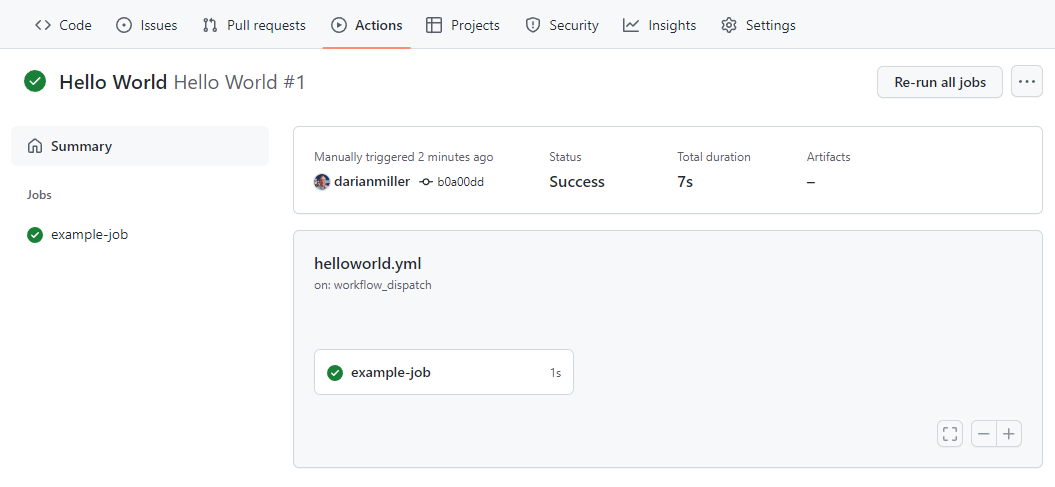The image size is (1055, 487).
Task: Click the on: workflow_dispatch trigger text
Action: click(x=373, y=285)
